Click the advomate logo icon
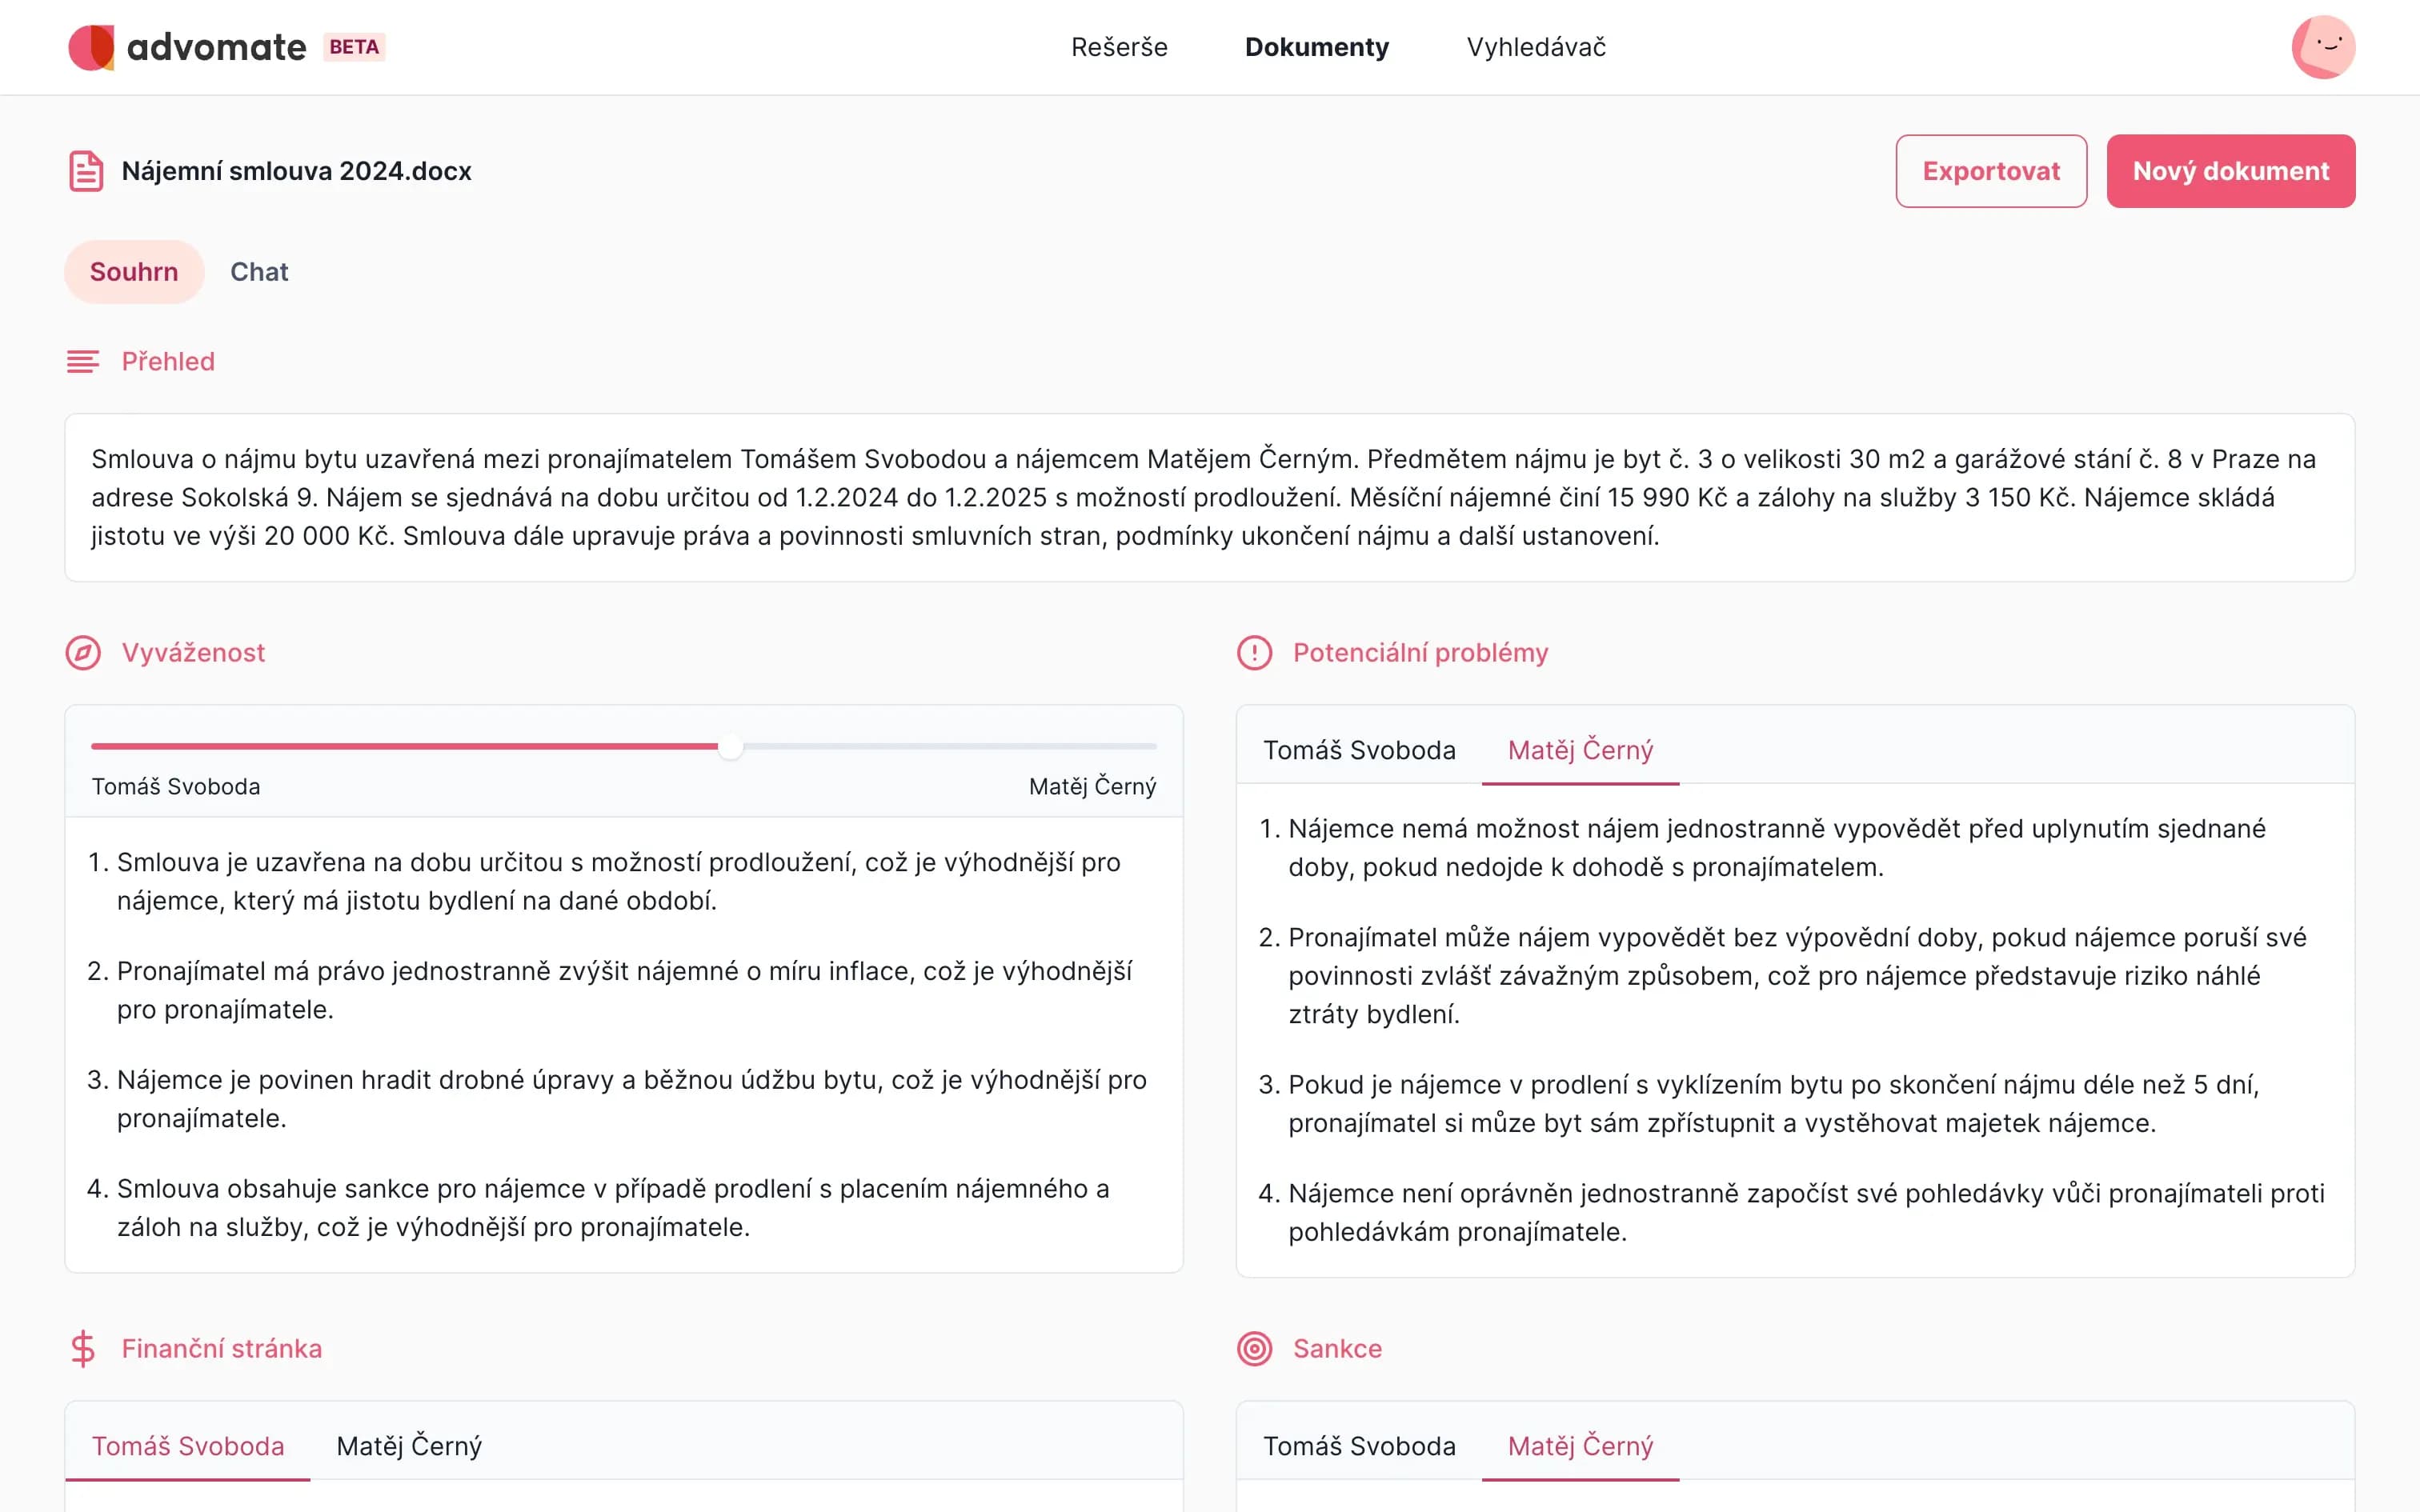The width and height of the screenshot is (2420, 1512). 91,47
